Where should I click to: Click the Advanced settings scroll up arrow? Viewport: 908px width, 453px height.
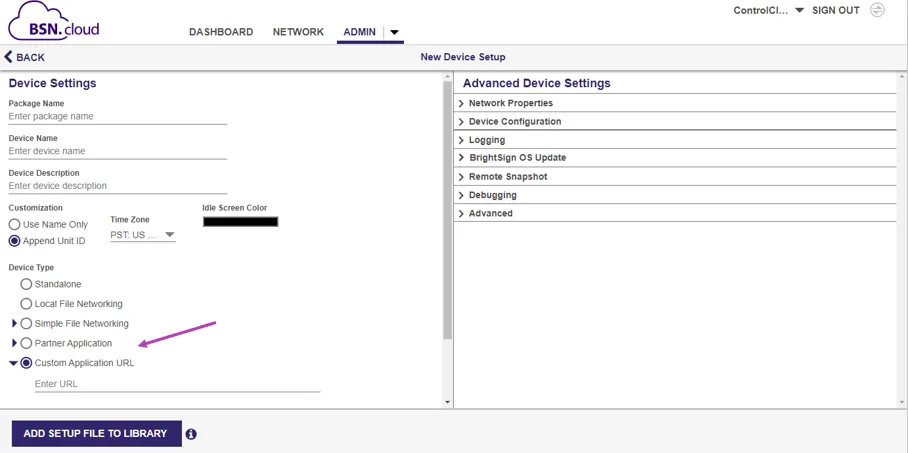pos(902,76)
